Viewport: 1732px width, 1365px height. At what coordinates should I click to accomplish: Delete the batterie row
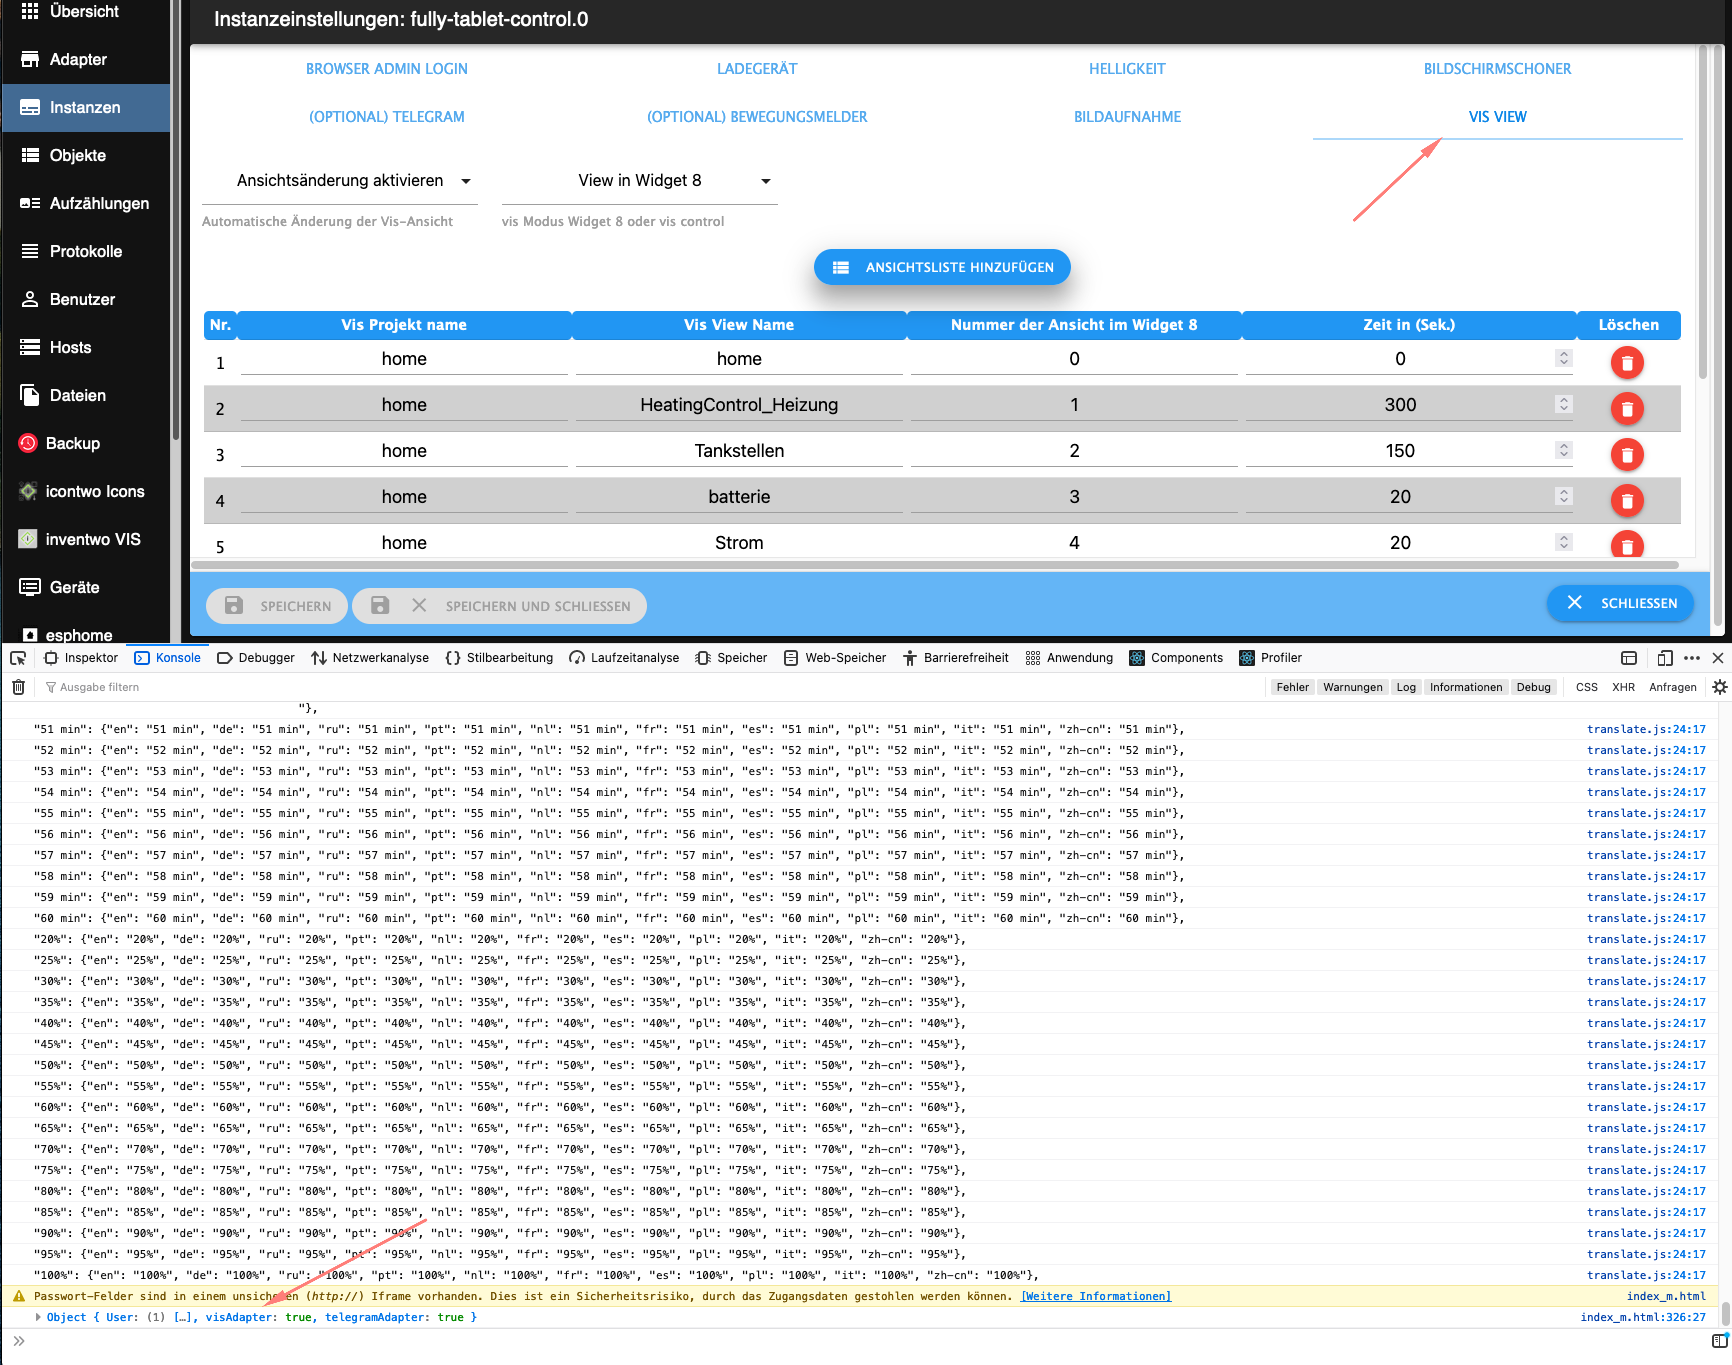1627,501
